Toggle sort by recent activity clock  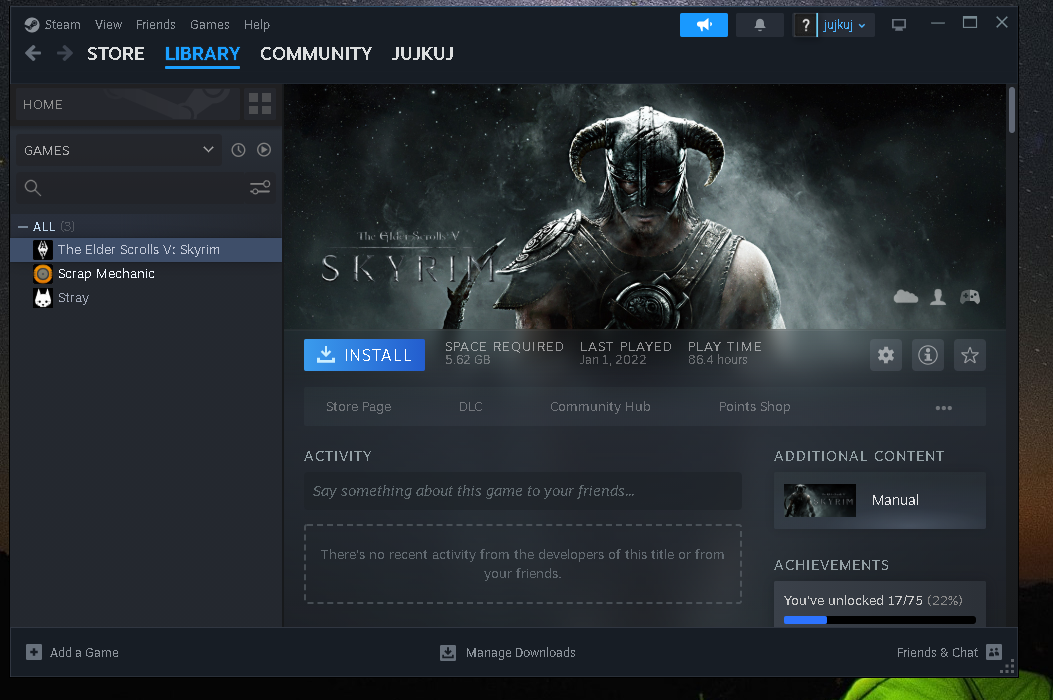(x=238, y=150)
